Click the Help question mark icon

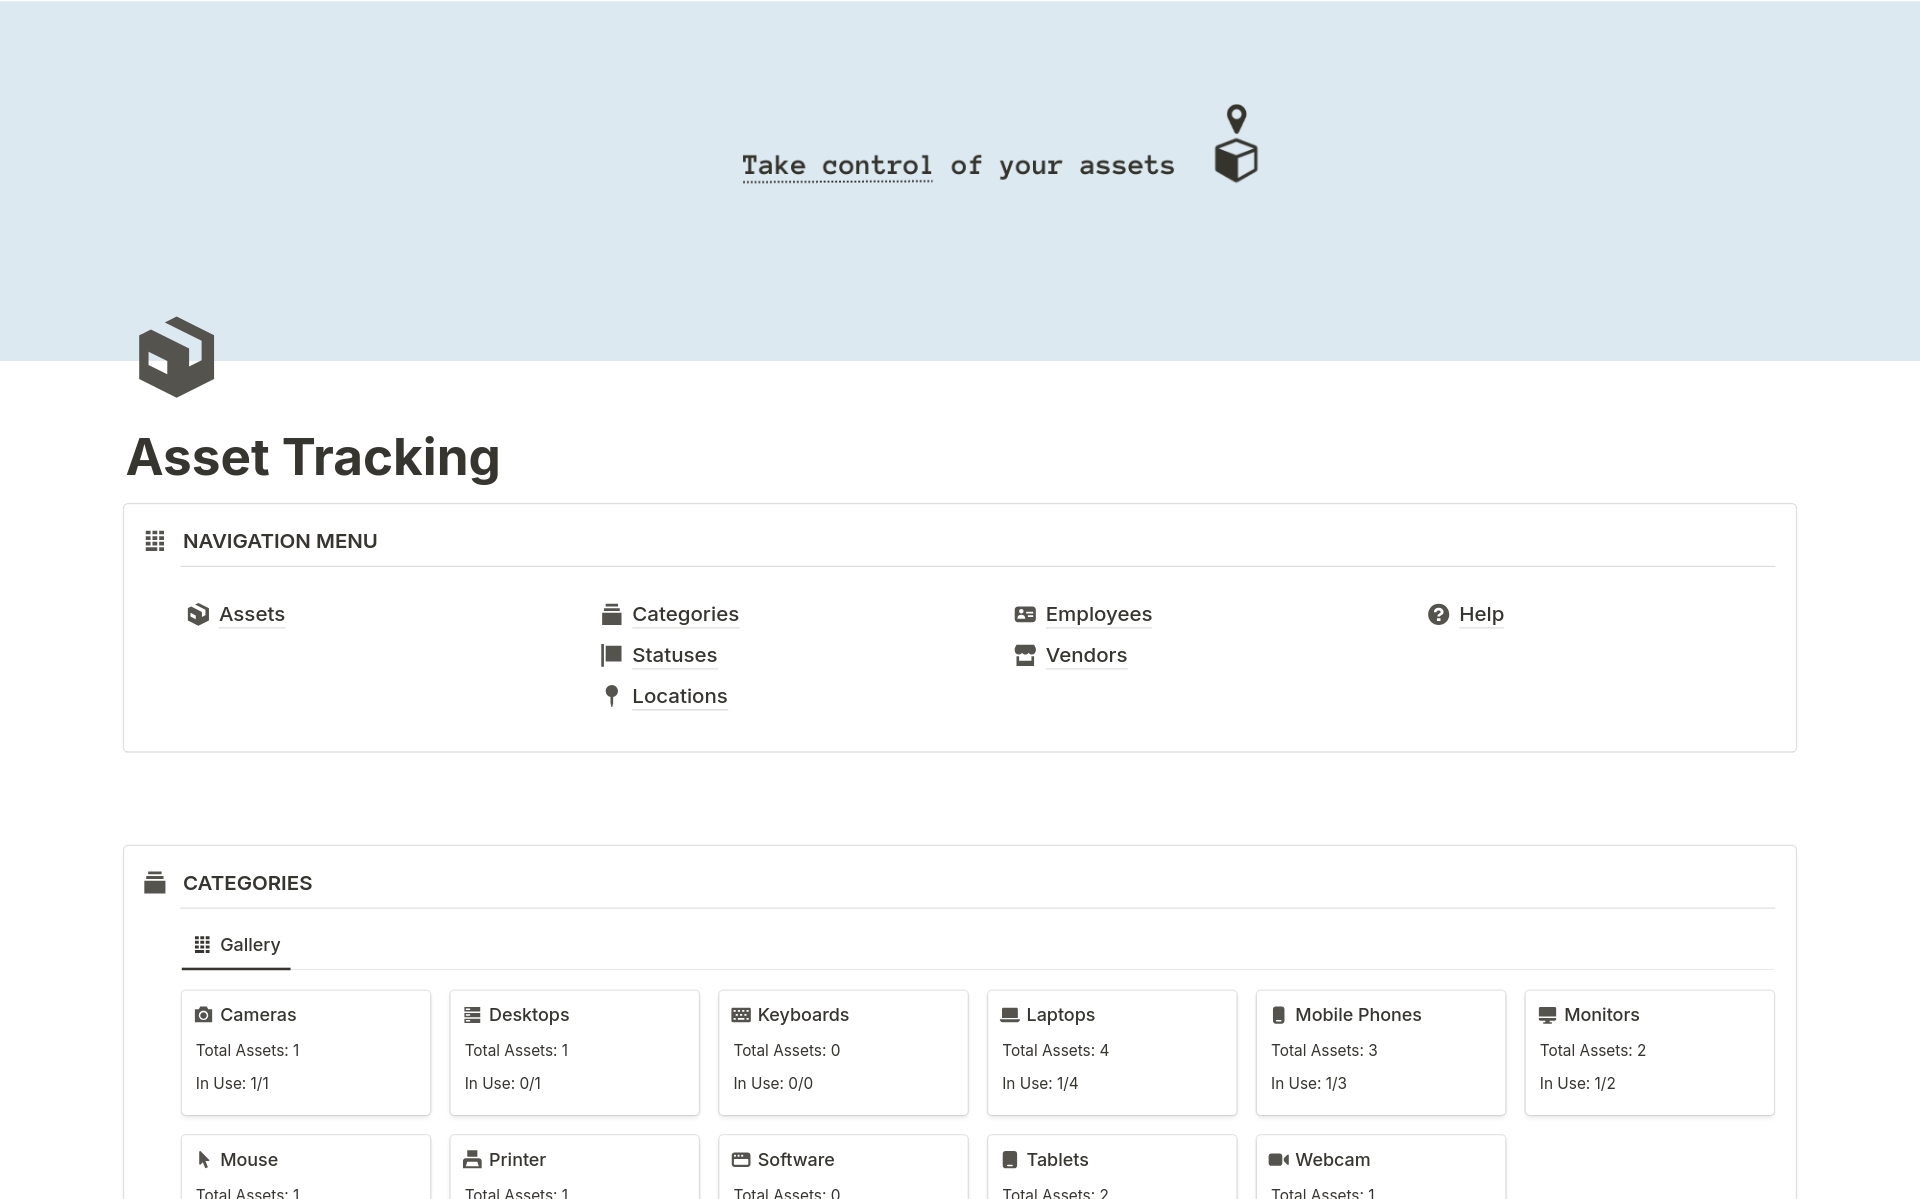coord(1438,614)
